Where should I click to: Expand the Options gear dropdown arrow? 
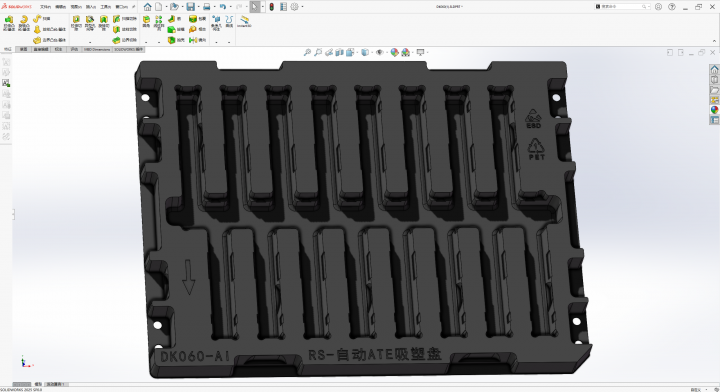tap(302, 7)
